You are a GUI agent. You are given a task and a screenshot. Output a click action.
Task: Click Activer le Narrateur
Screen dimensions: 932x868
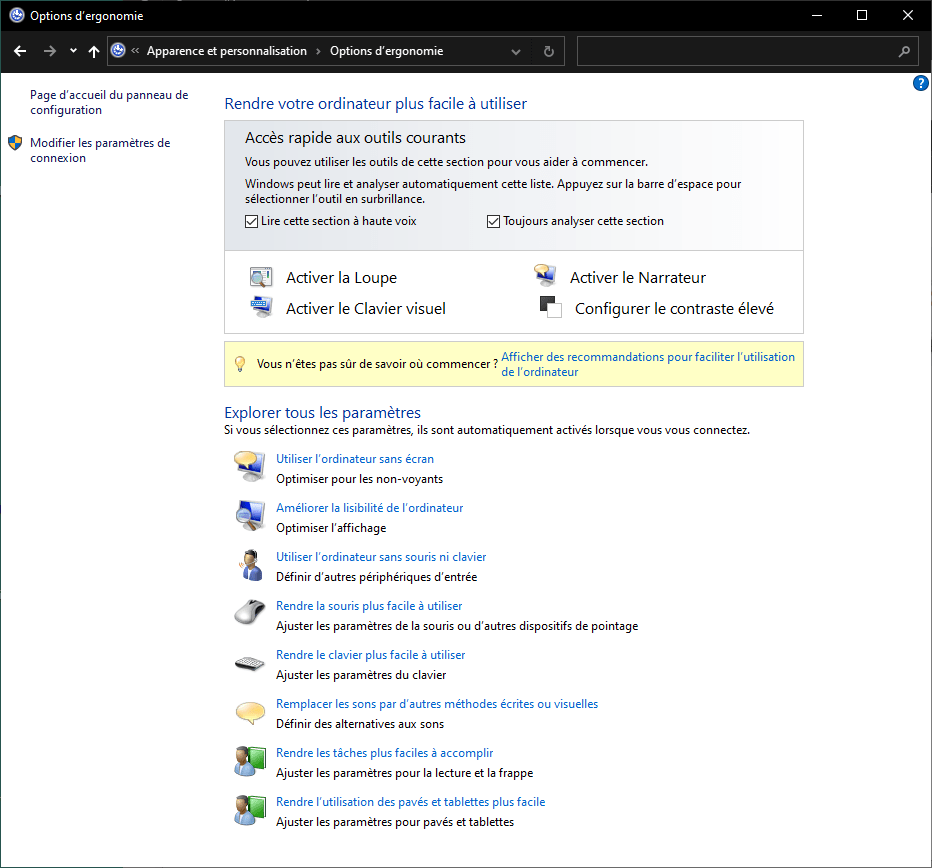[638, 278]
